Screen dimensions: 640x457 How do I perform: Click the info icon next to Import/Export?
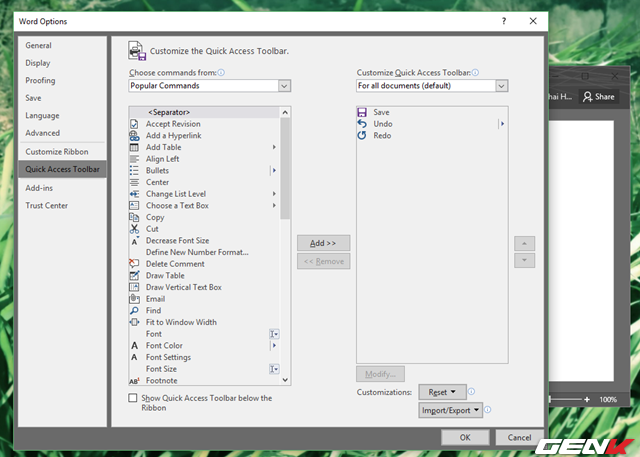488,410
